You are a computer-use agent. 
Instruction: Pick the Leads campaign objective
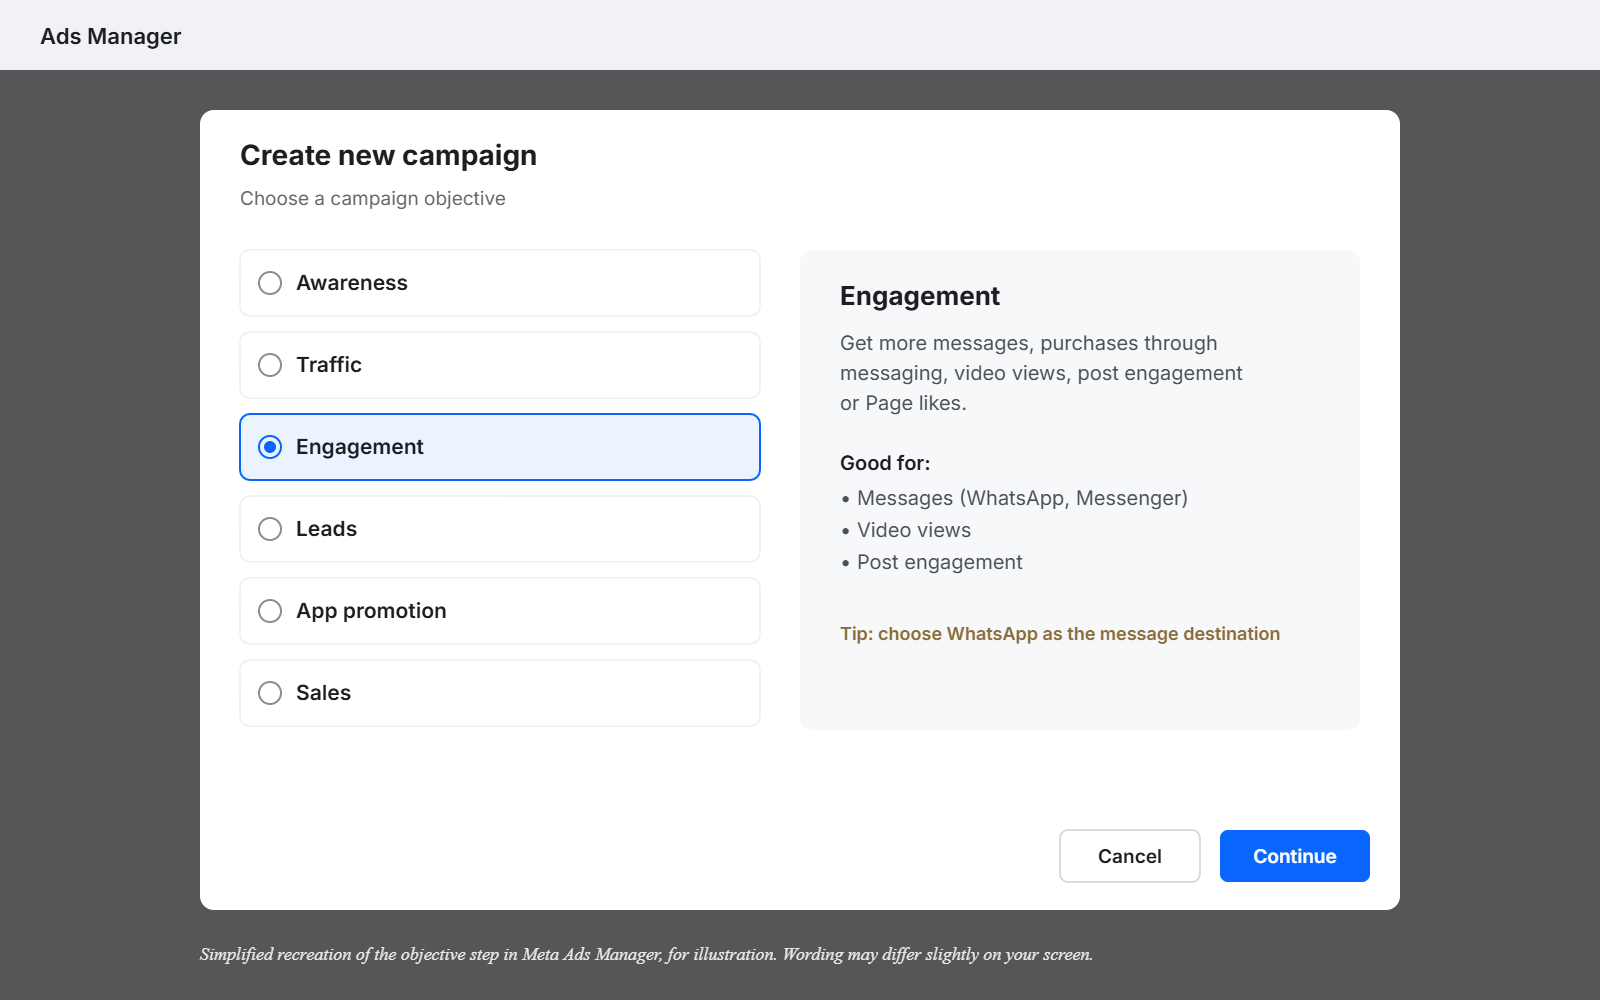click(x=500, y=529)
